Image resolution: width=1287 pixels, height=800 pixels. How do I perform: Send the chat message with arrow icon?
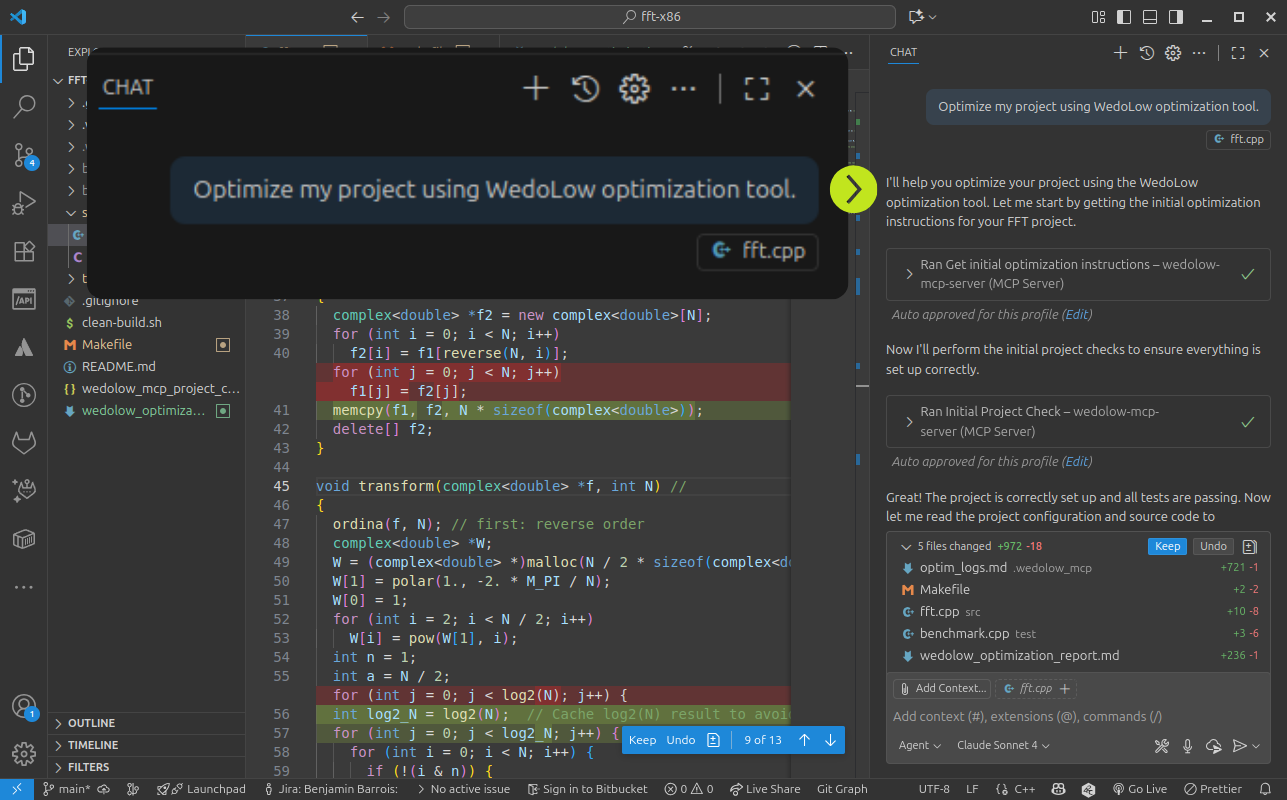pos(1239,745)
